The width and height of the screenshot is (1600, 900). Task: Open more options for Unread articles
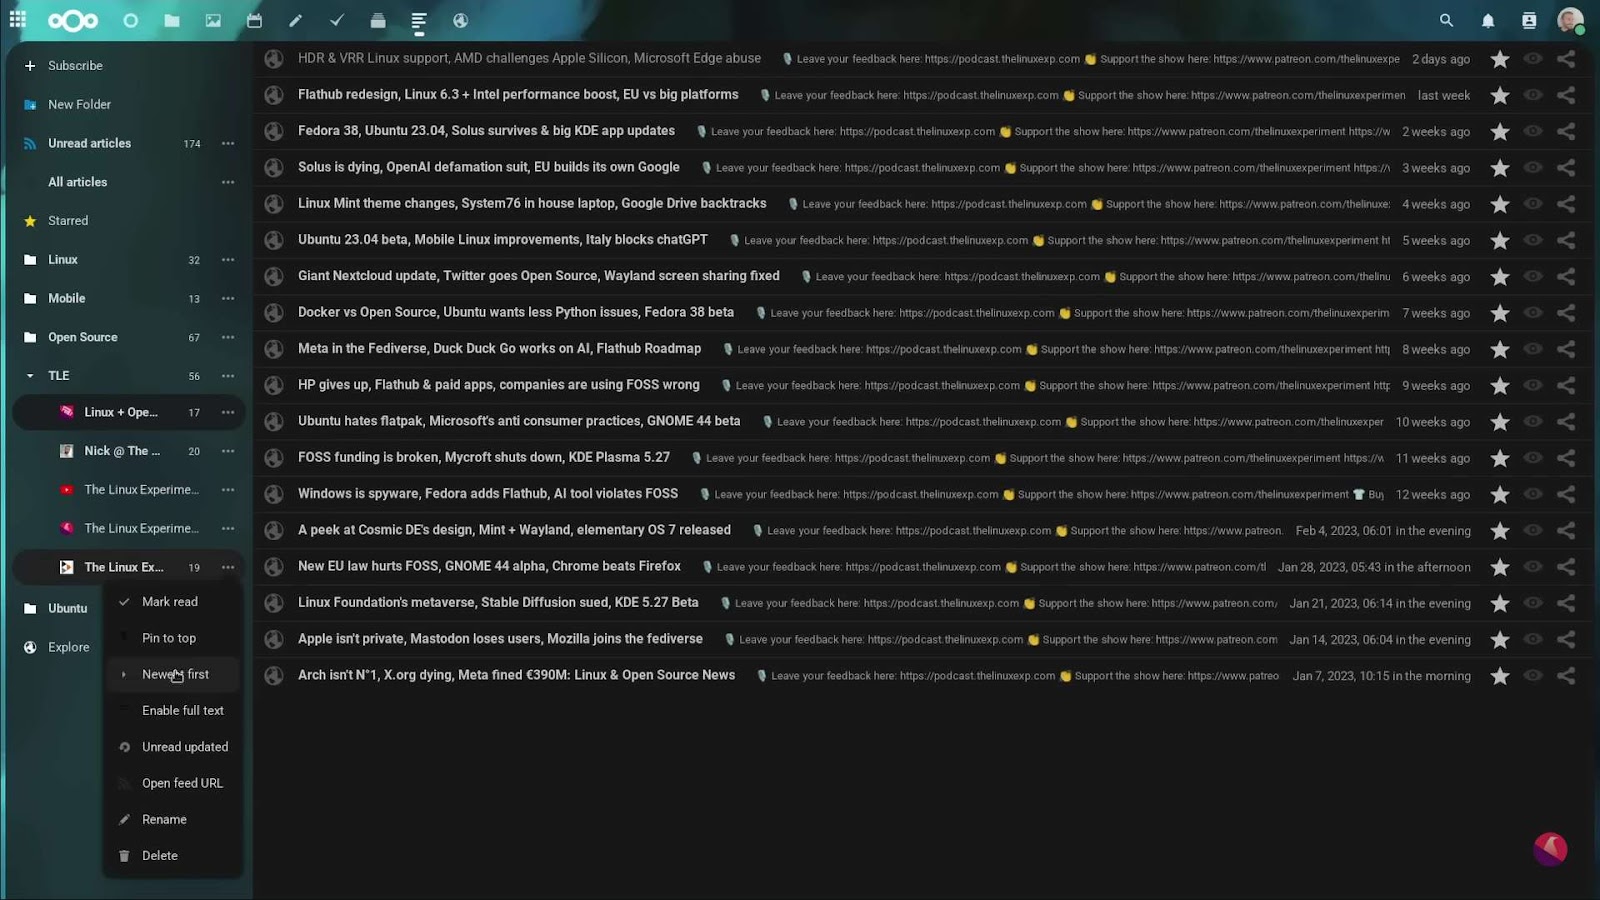pyautogui.click(x=228, y=143)
